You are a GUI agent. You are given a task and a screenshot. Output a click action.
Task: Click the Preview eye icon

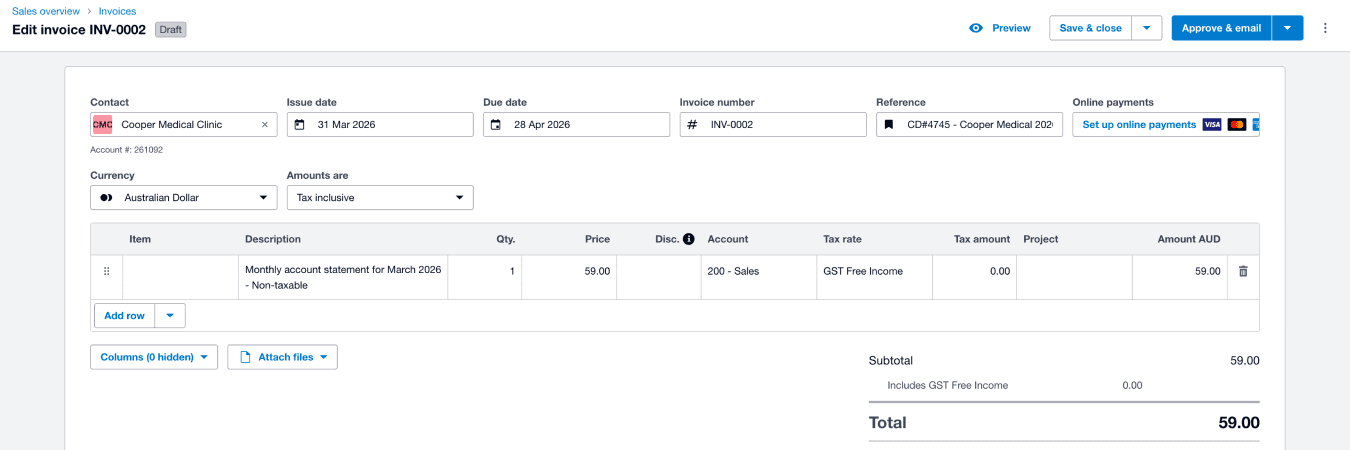[x=976, y=28]
